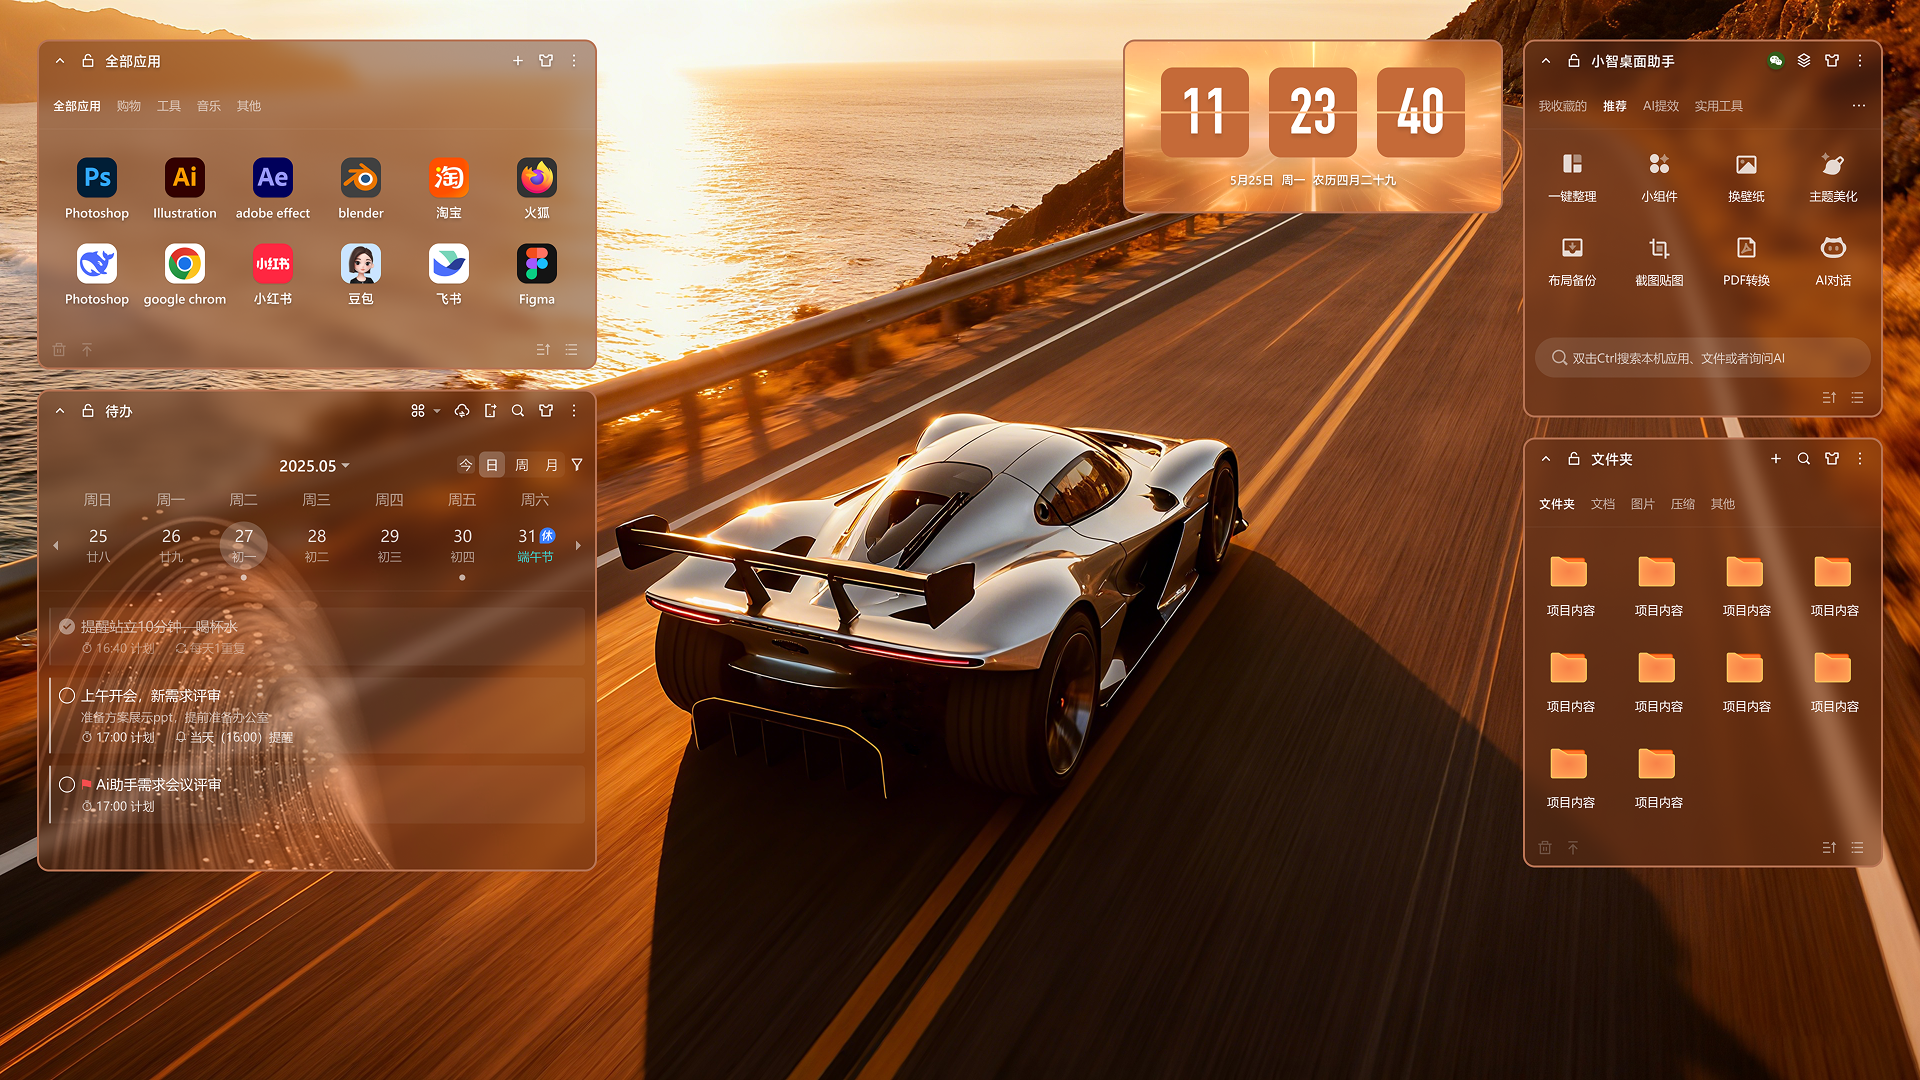Click the 双击Ctrl搜索 search input field
The width and height of the screenshot is (1920, 1080).
pos(1702,358)
